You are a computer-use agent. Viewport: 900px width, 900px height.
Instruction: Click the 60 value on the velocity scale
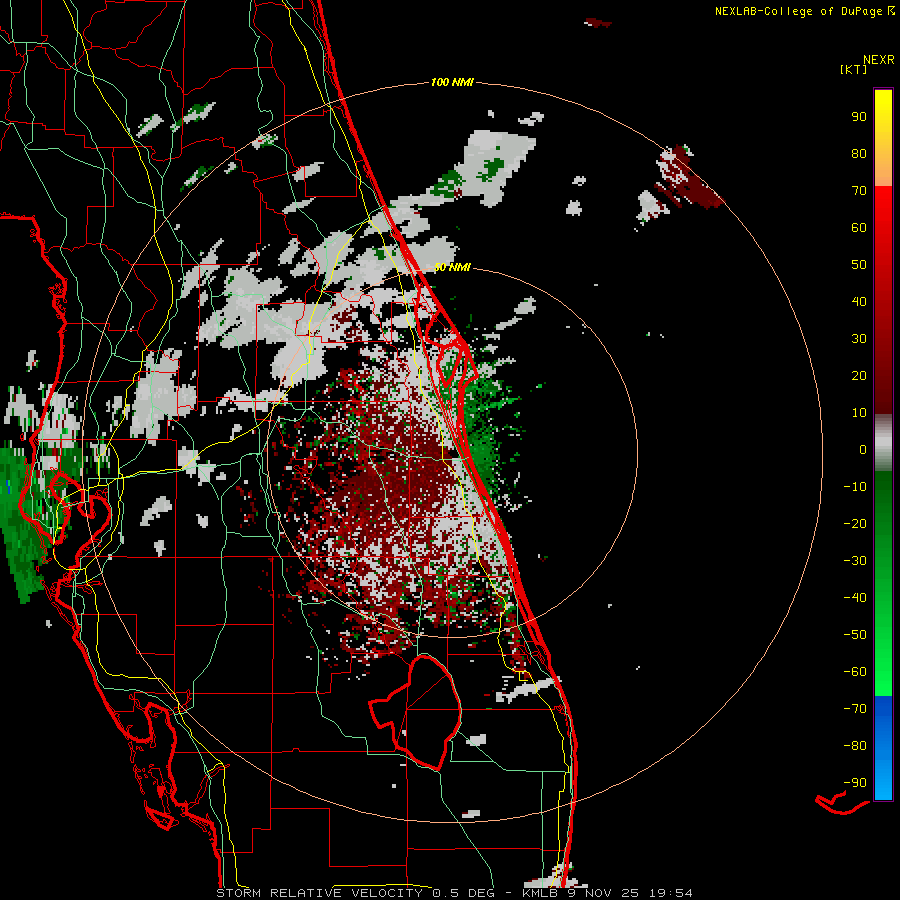pos(859,227)
